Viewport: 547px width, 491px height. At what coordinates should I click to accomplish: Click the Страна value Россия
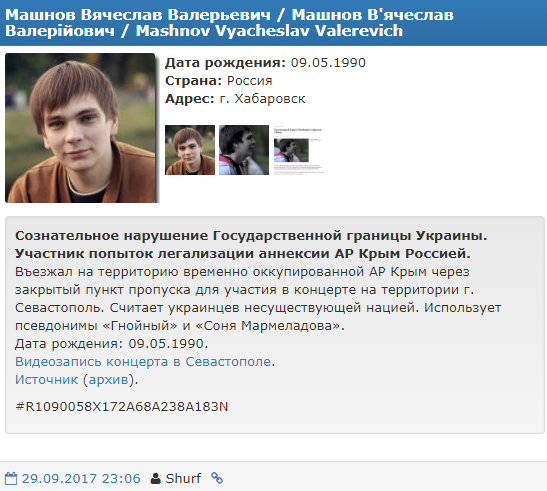pyautogui.click(x=249, y=81)
